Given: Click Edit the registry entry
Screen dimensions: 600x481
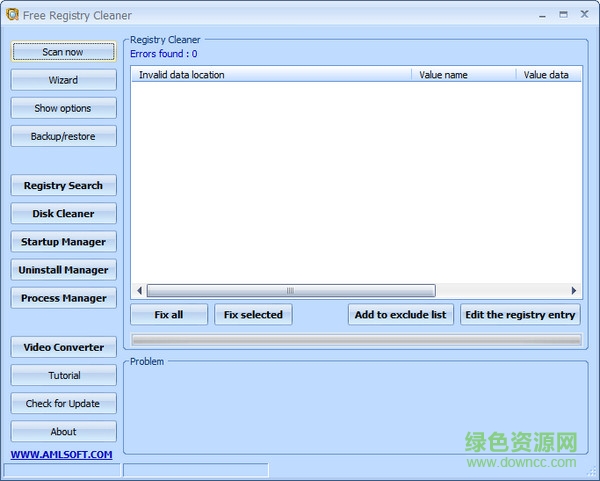Looking at the screenshot, I should click(x=520, y=314).
